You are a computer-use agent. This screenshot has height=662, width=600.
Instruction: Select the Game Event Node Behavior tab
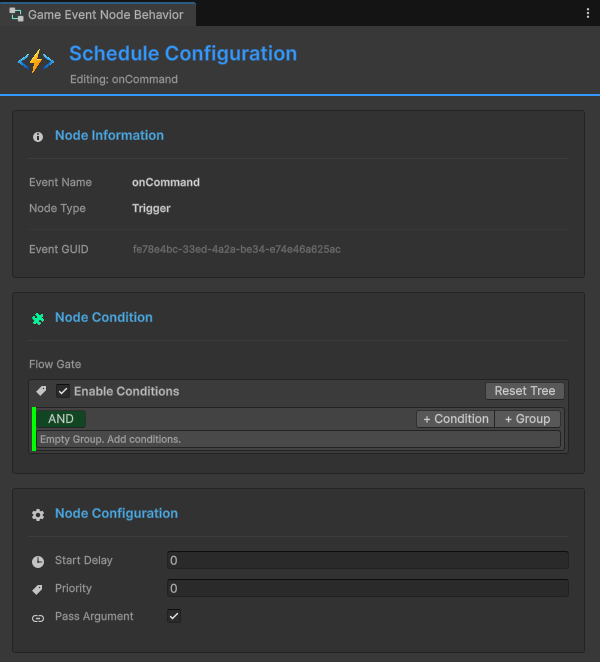click(x=104, y=15)
